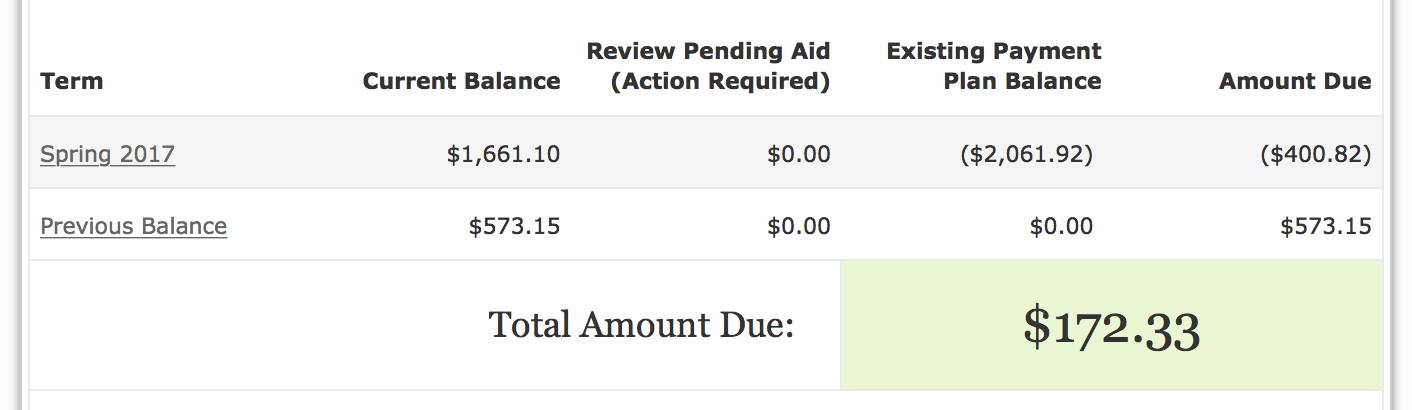Click the 'Plan Balance' header line
Viewport: 1412px width, 410px height.
[1022, 81]
